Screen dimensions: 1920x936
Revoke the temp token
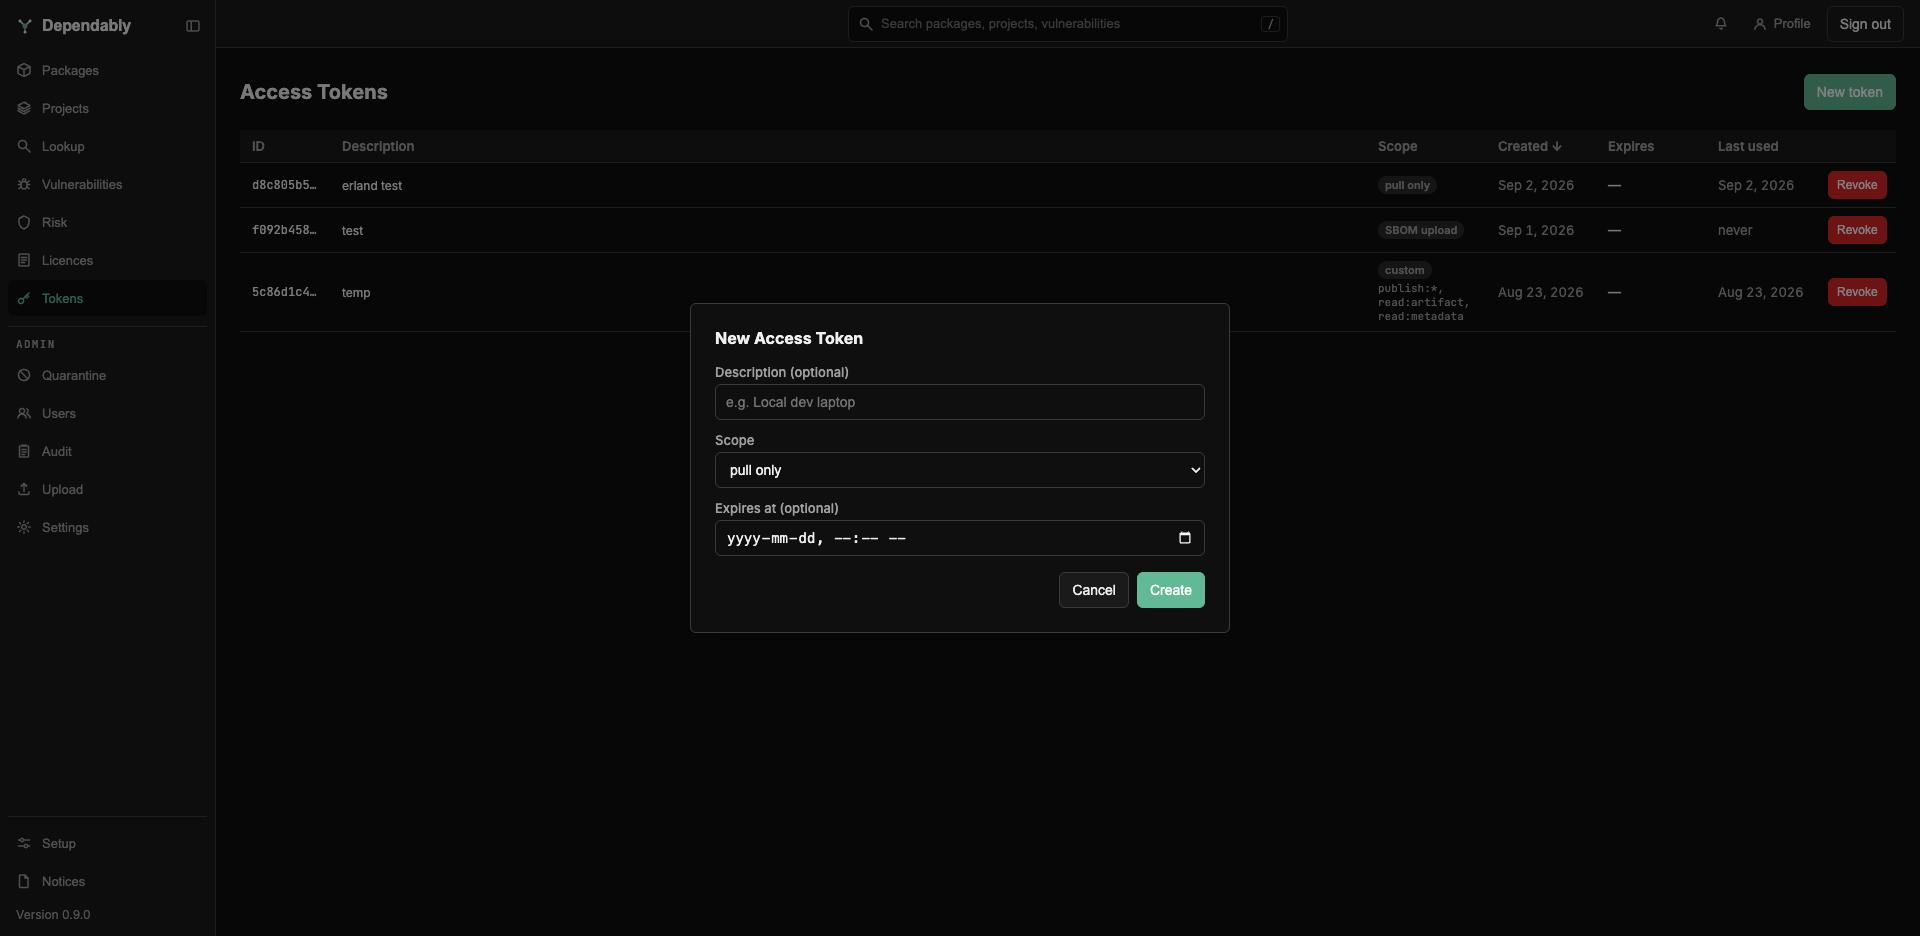(1857, 292)
